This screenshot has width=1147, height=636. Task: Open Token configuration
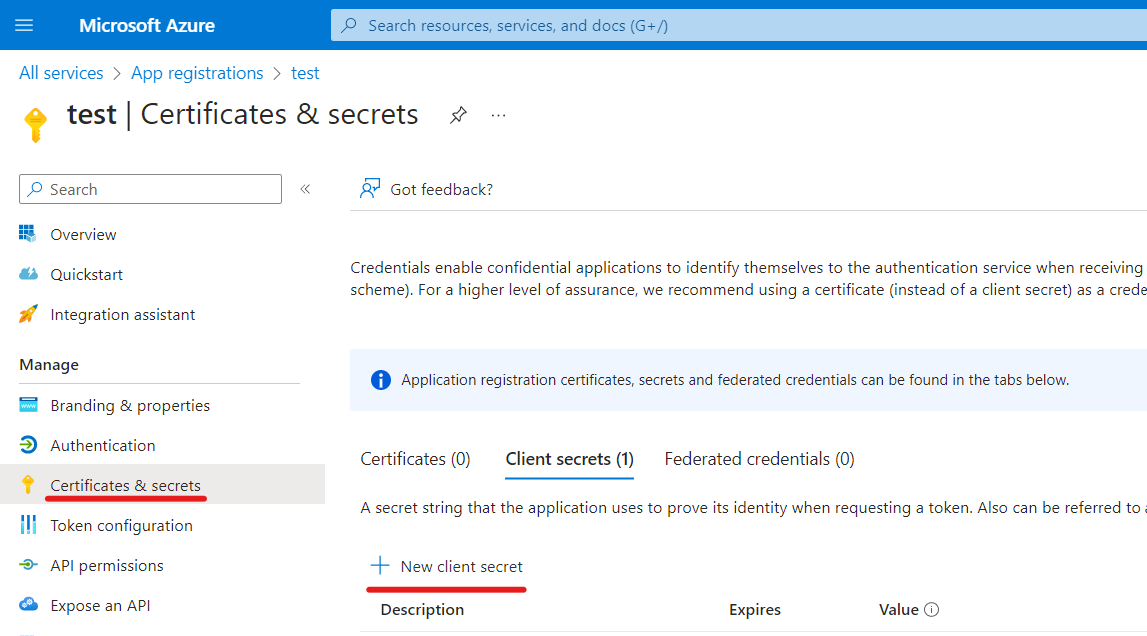[x=121, y=525]
